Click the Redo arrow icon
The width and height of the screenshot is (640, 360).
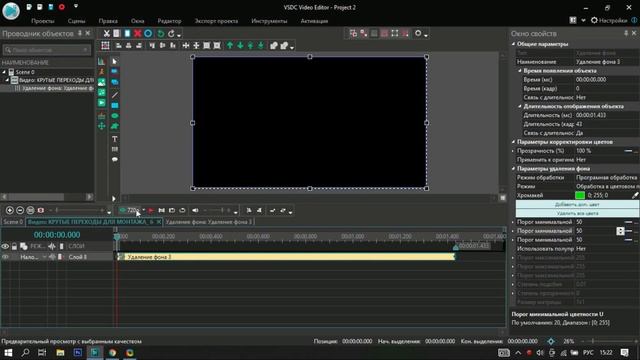tap(171, 33)
